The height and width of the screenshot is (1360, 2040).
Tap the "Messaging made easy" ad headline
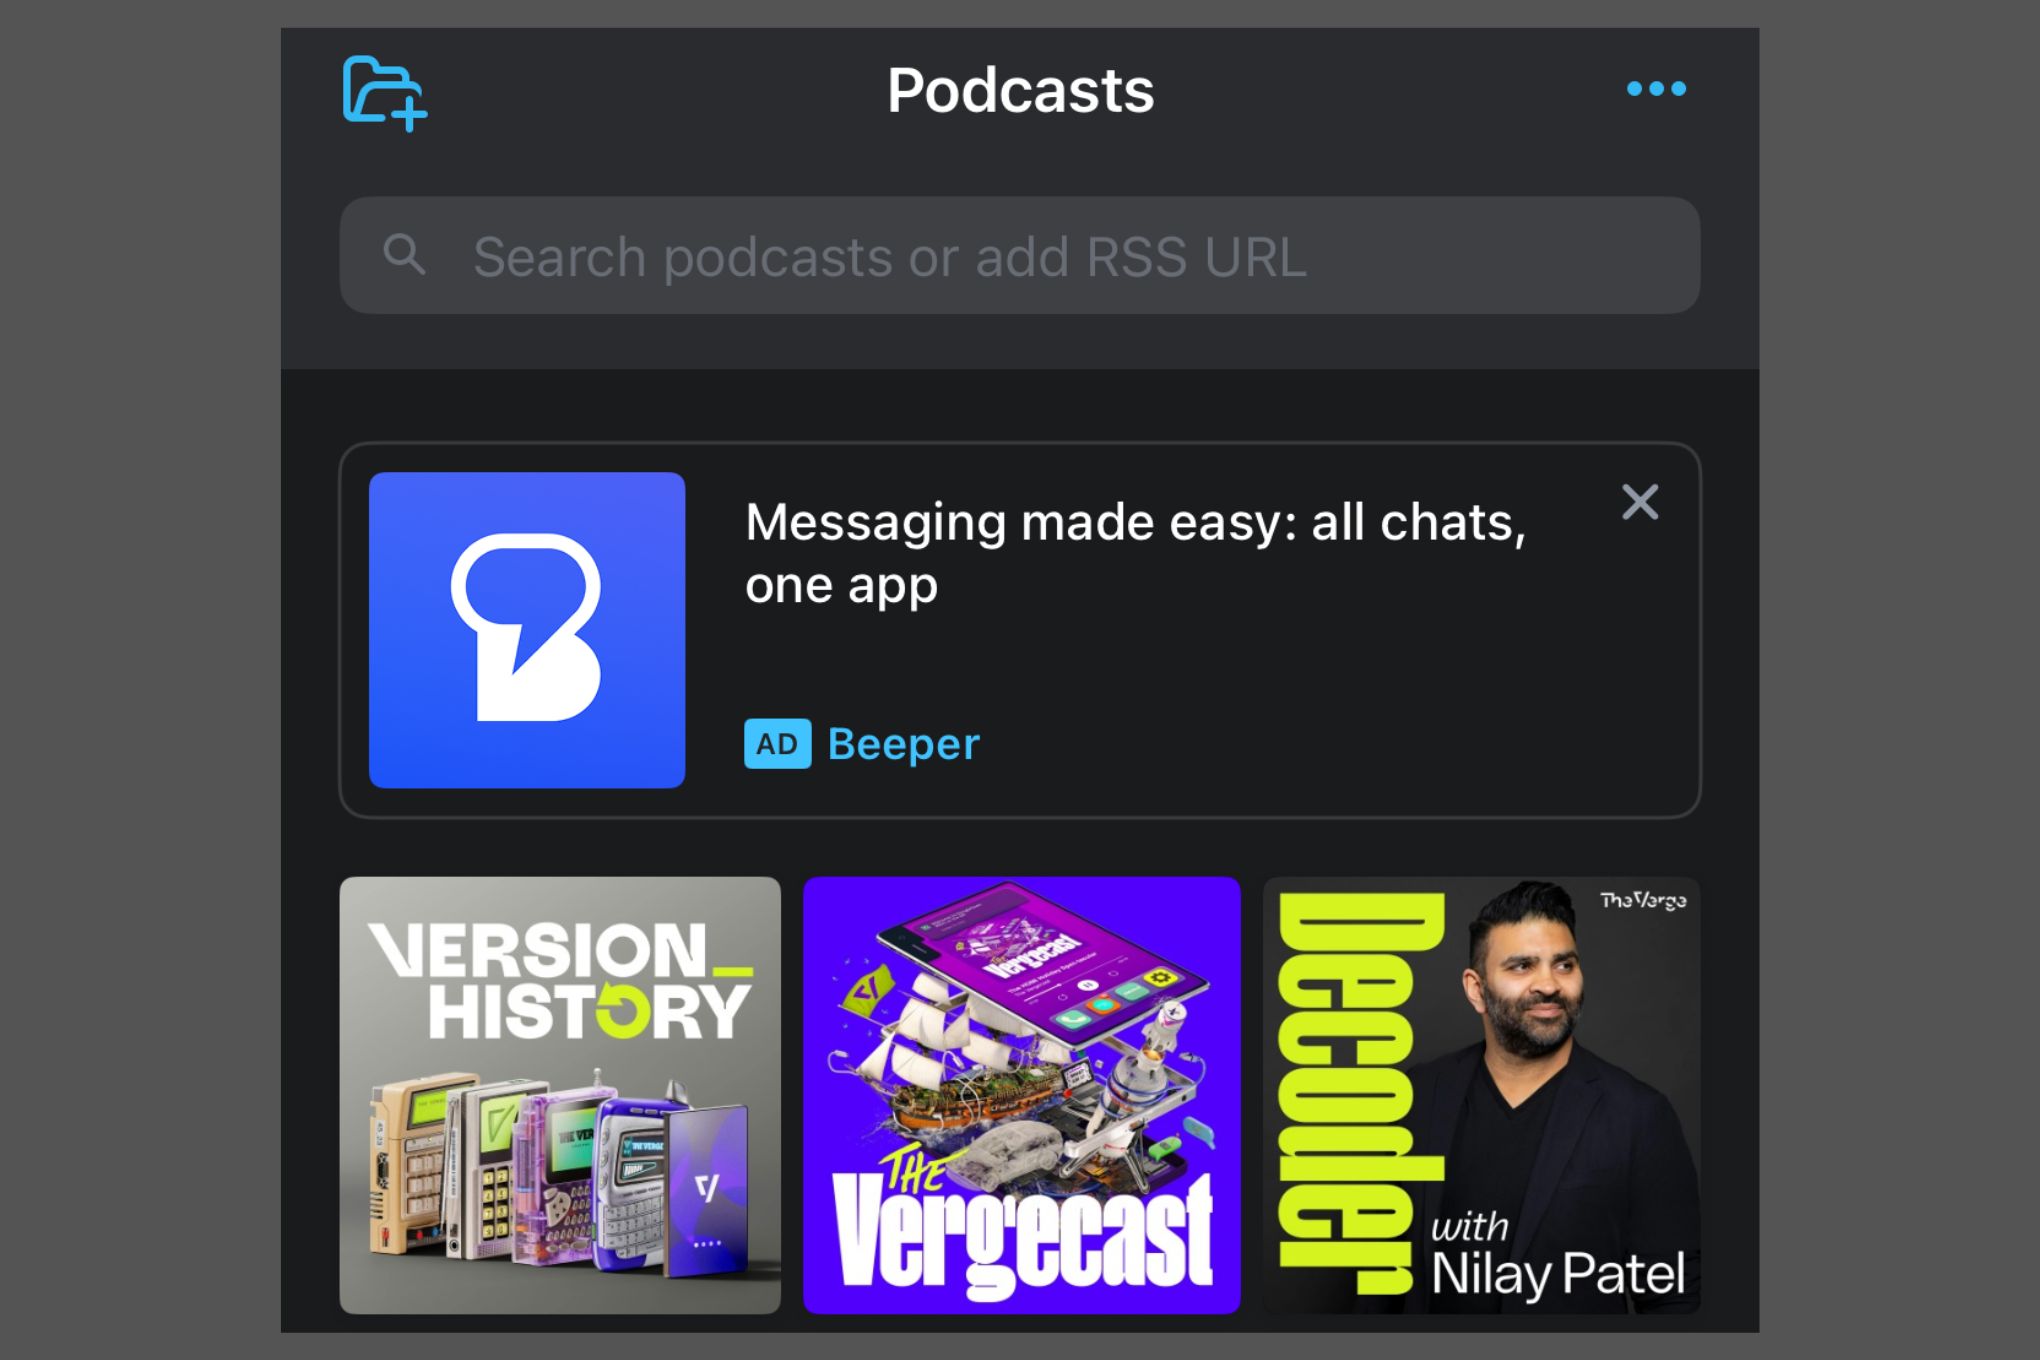(x=1134, y=553)
